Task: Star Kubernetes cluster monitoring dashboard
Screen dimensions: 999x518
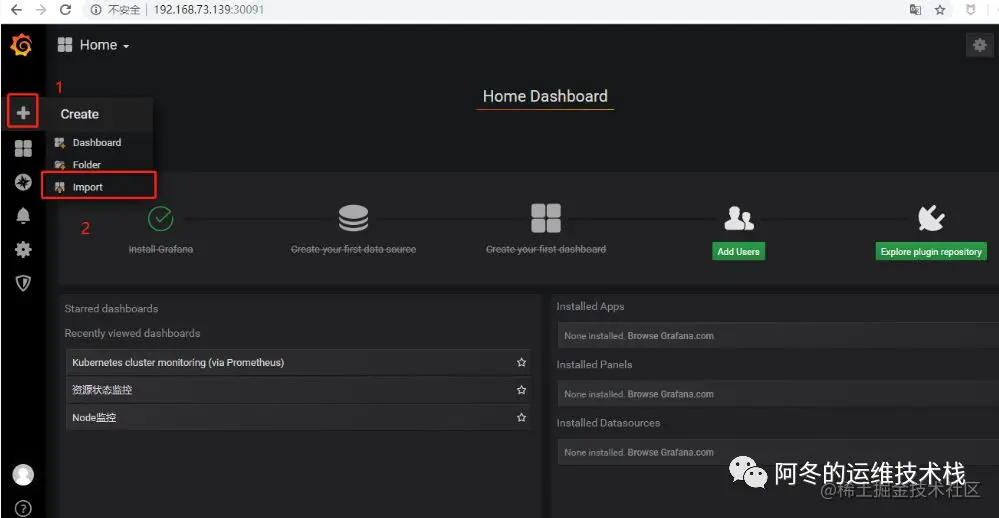Action: click(x=521, y=362)
